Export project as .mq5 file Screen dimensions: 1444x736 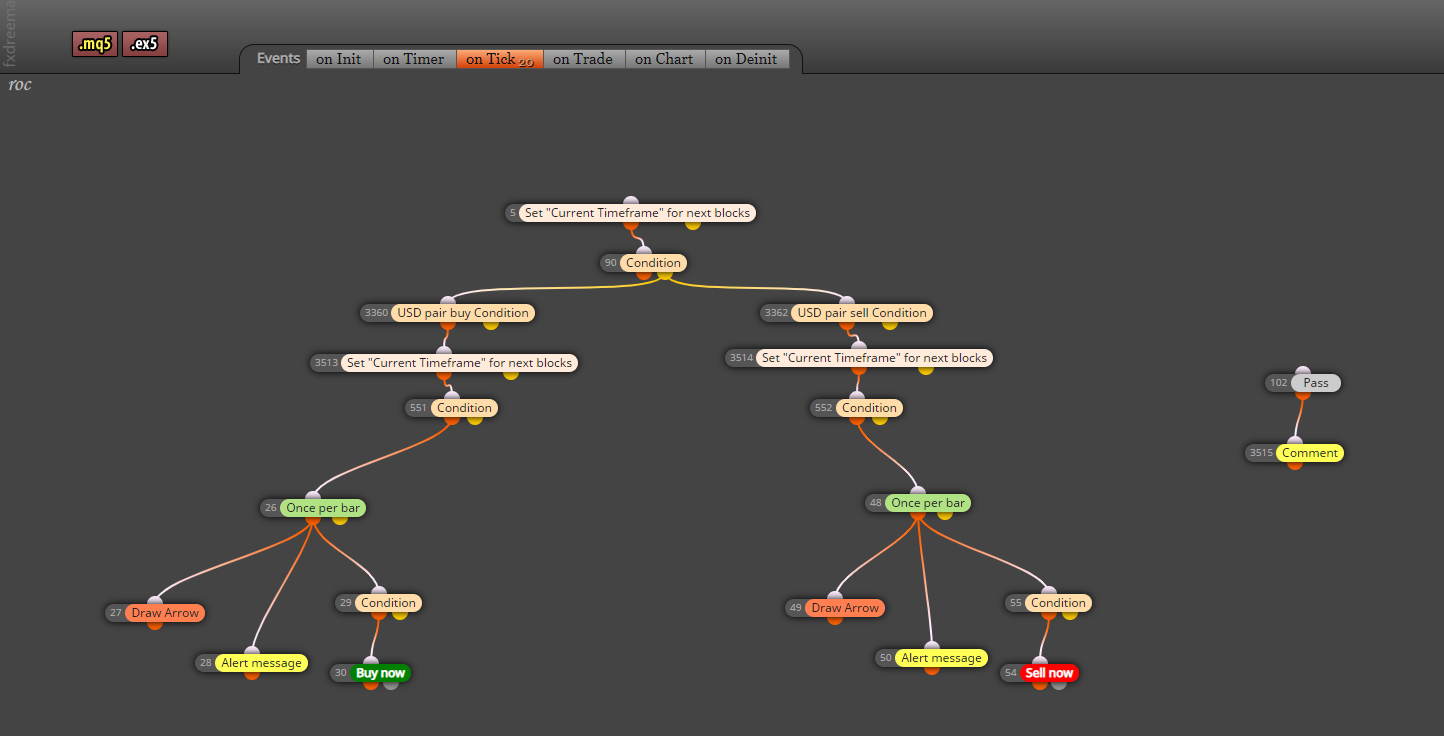(x=95, y=44)
